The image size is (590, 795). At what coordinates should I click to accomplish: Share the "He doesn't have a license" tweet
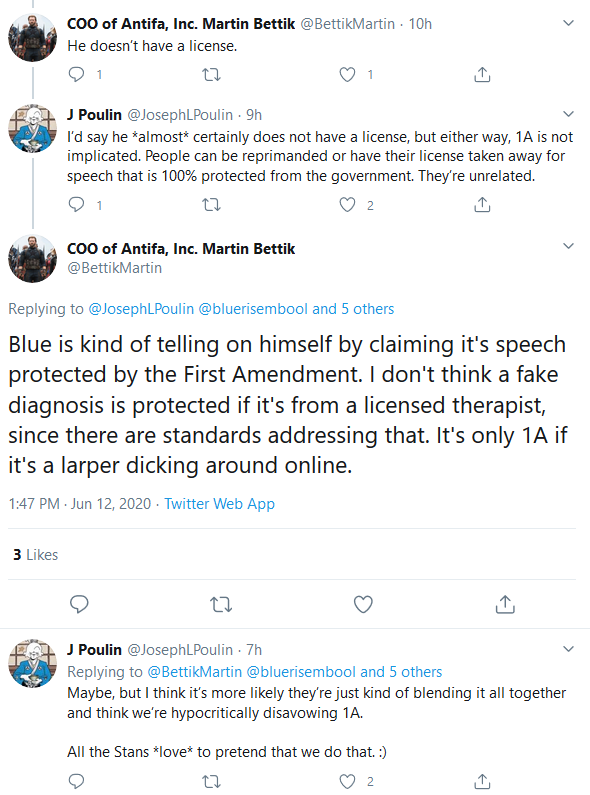482,75
